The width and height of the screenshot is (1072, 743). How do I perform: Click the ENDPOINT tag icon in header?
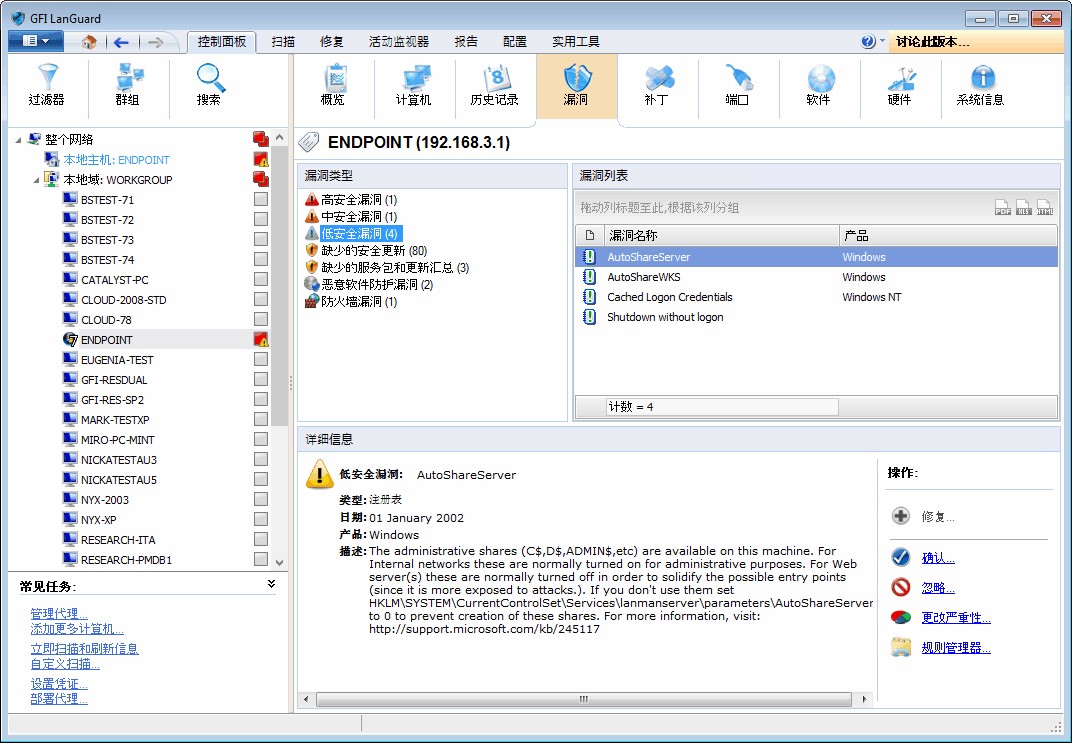point(309,142)
